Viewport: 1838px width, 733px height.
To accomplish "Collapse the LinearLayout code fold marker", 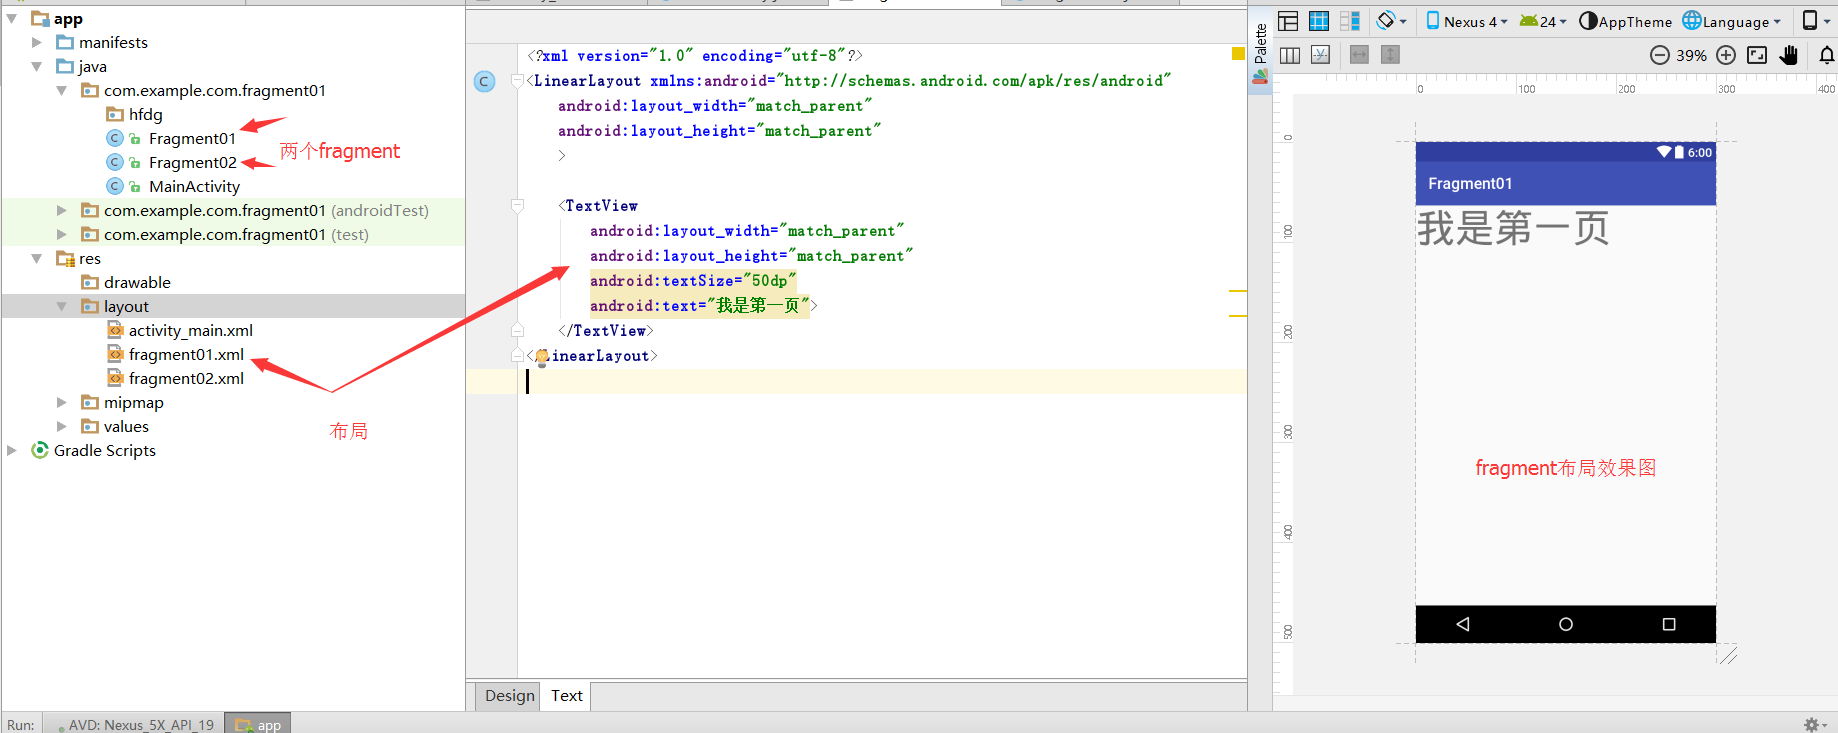I will pyautogui.click(x=517, y=81).
